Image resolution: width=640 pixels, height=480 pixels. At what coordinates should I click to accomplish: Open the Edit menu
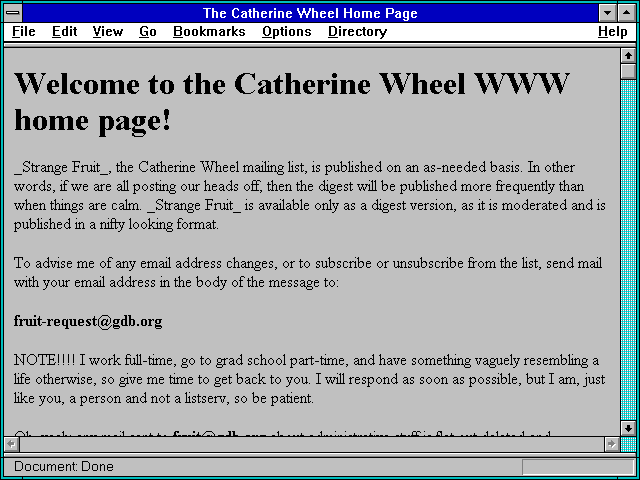click(x=64, y=31)
